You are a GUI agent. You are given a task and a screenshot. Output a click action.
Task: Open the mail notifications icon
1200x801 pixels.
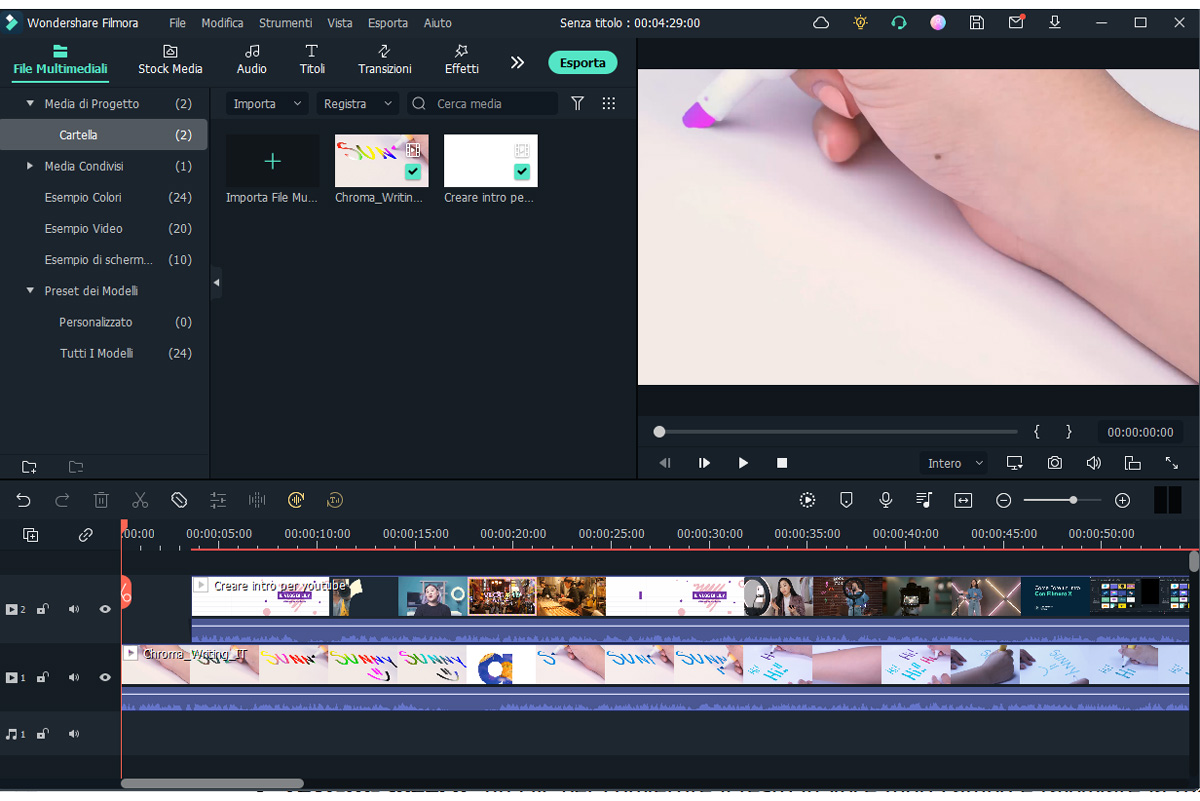pos(1016,22)
